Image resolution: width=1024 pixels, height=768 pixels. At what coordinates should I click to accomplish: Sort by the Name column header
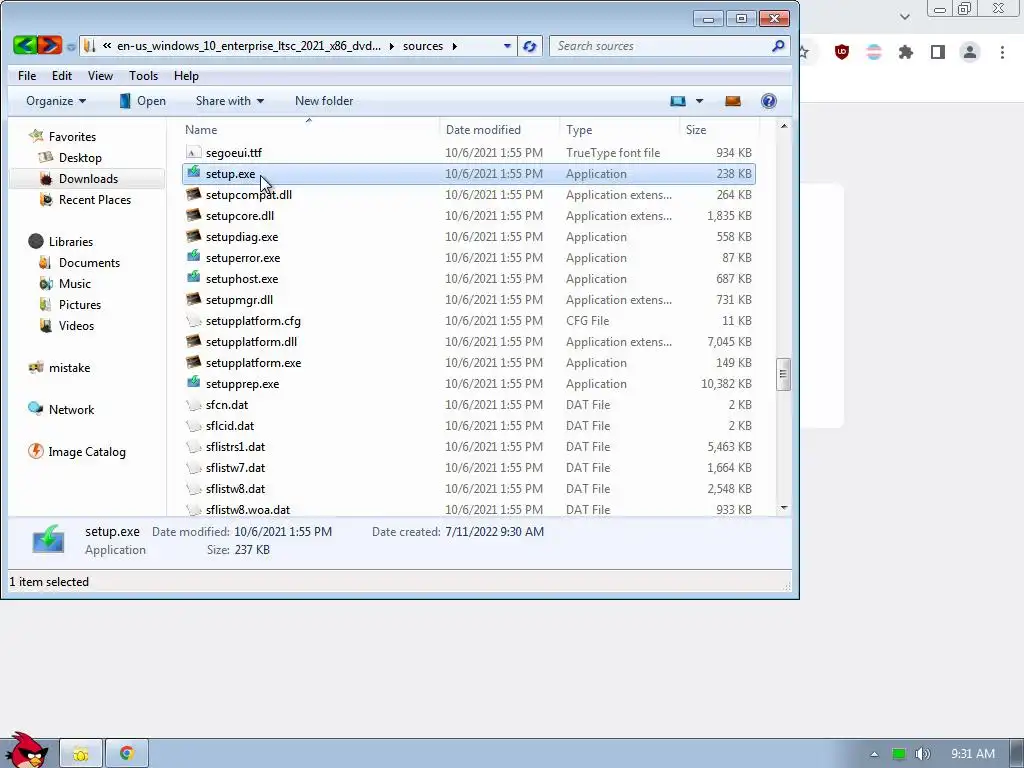(x=310, y=129)
